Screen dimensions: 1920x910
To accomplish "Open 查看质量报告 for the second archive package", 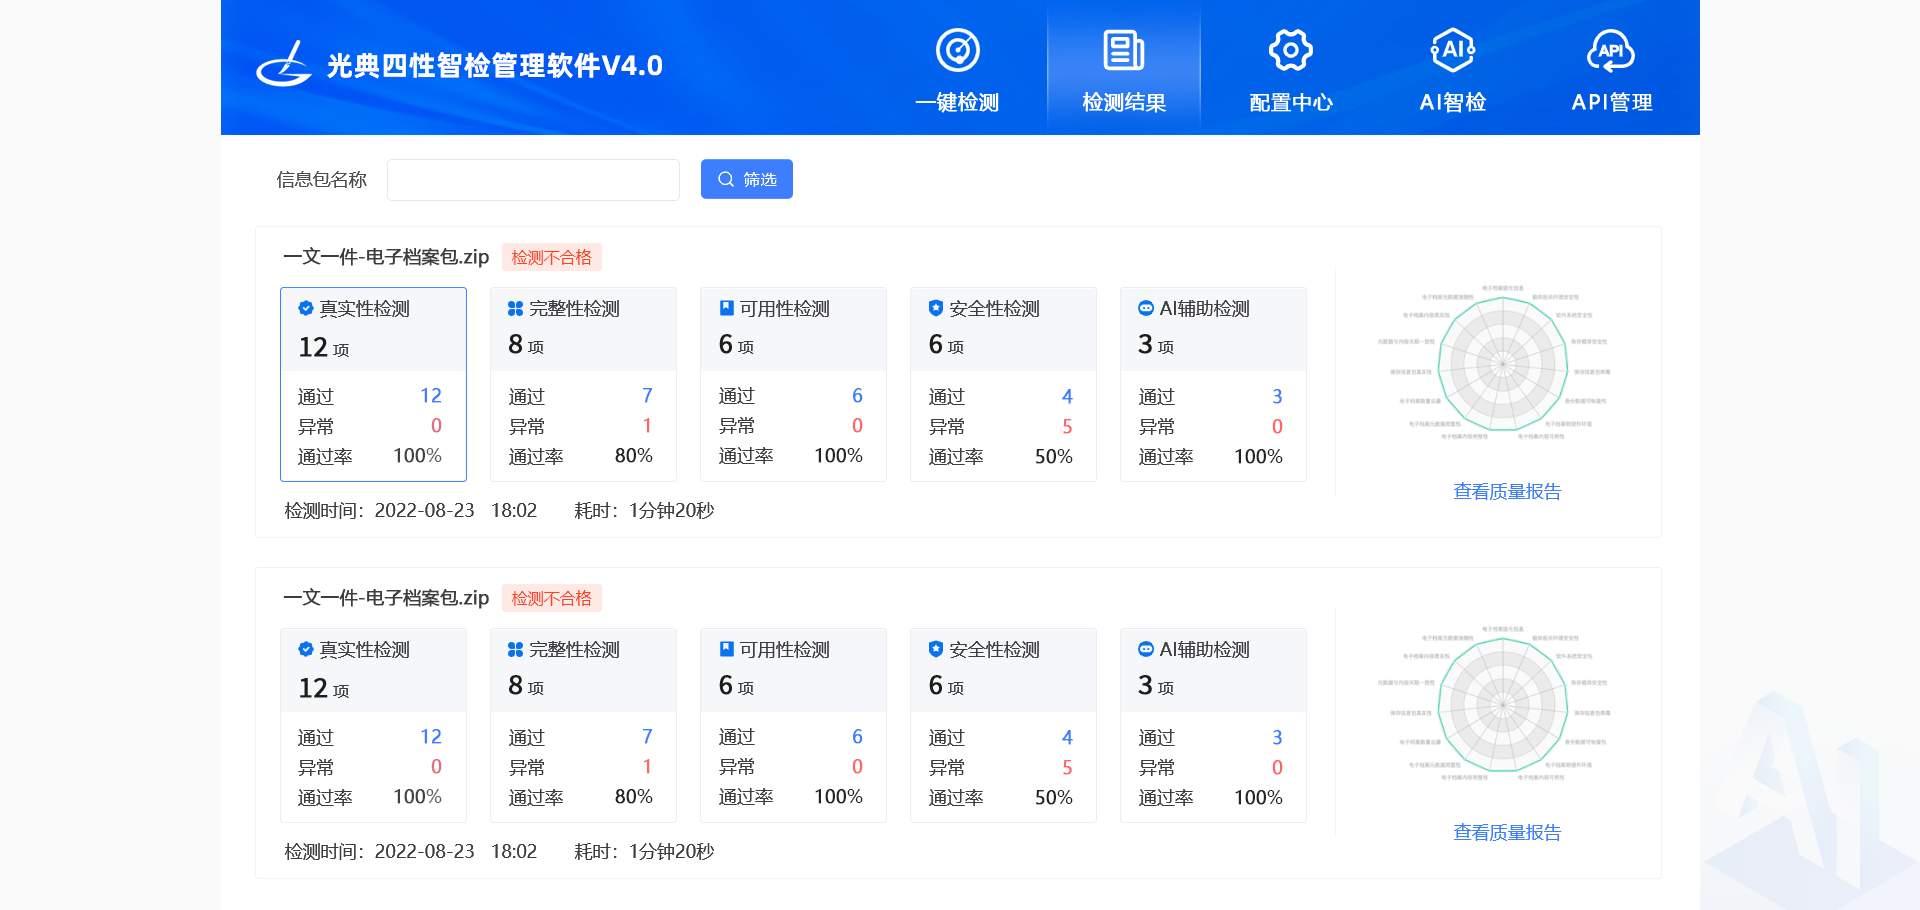I will (x=1506, y=832).
